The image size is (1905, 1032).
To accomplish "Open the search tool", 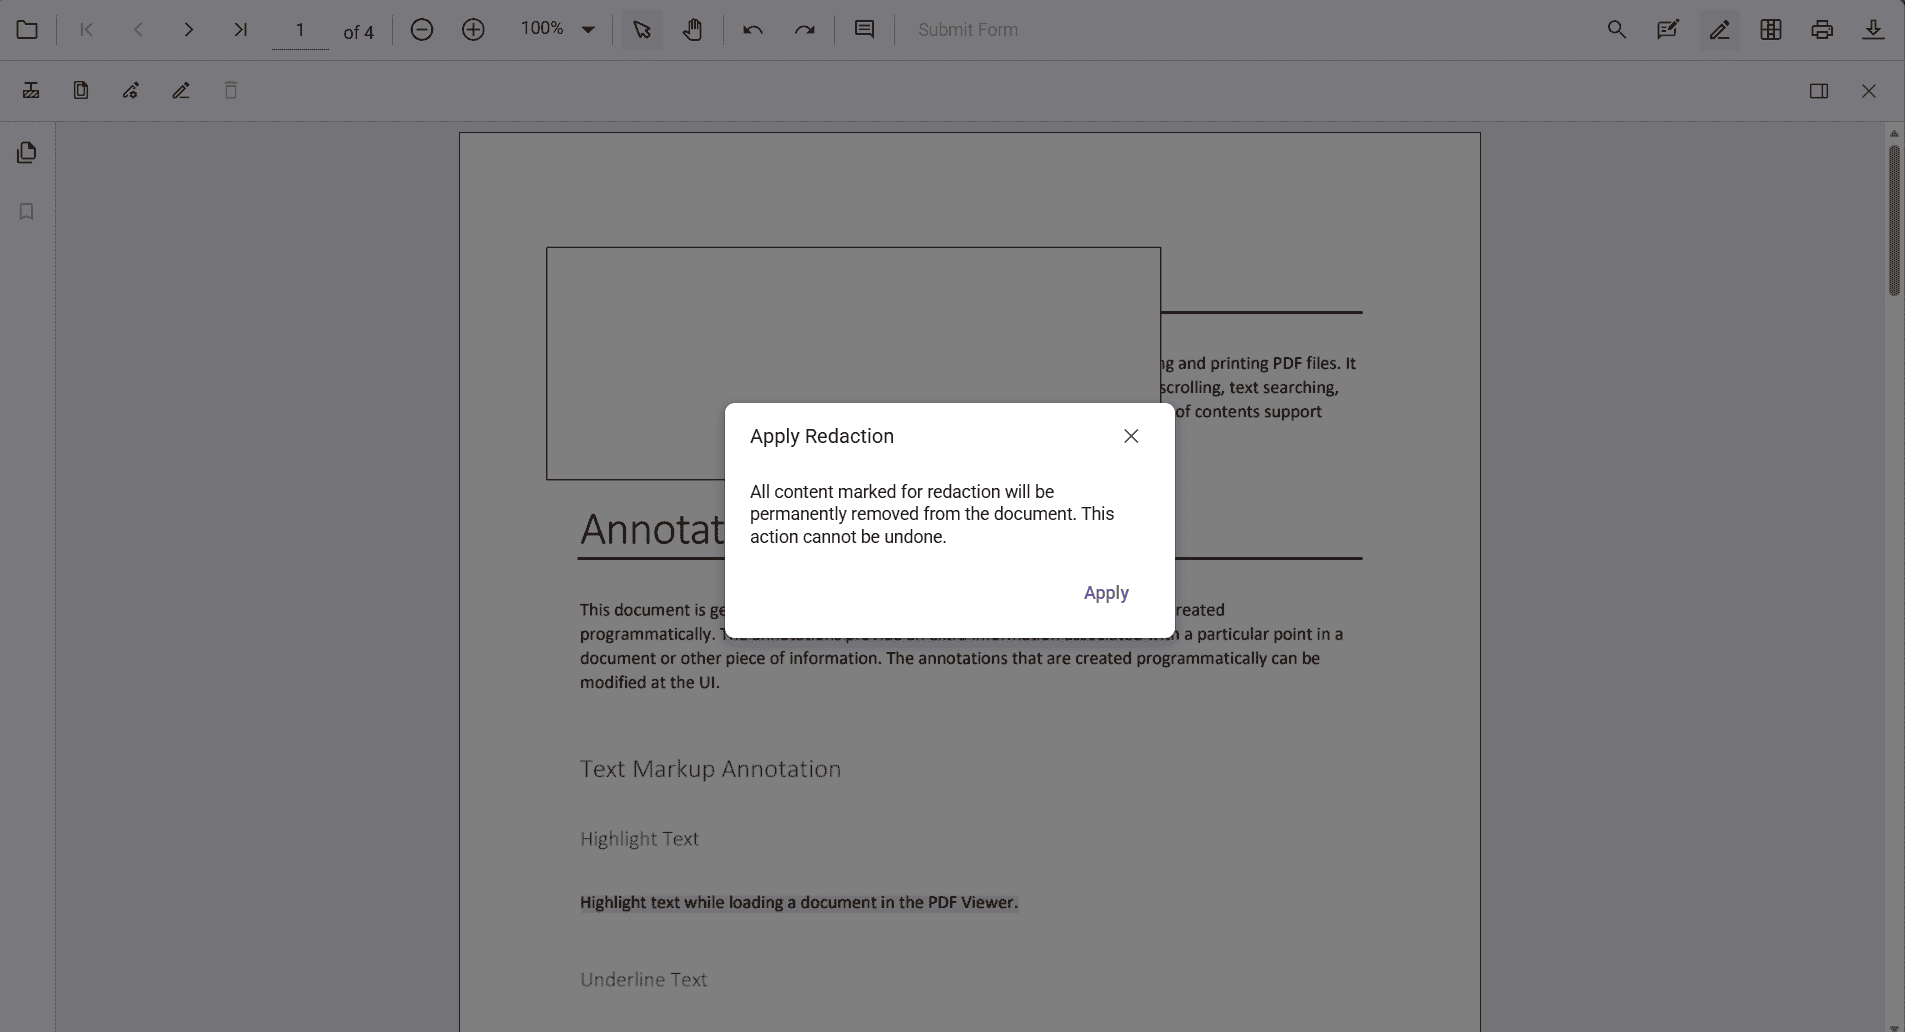I will [1617, 29].
